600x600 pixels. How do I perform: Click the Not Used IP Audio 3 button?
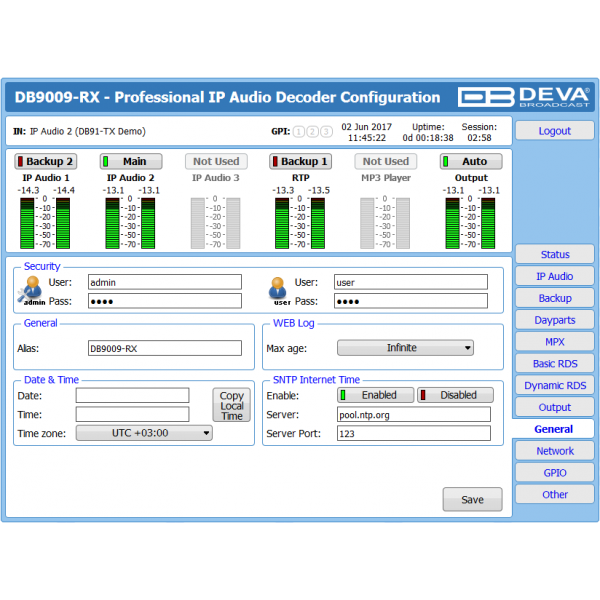coord(216,161)
